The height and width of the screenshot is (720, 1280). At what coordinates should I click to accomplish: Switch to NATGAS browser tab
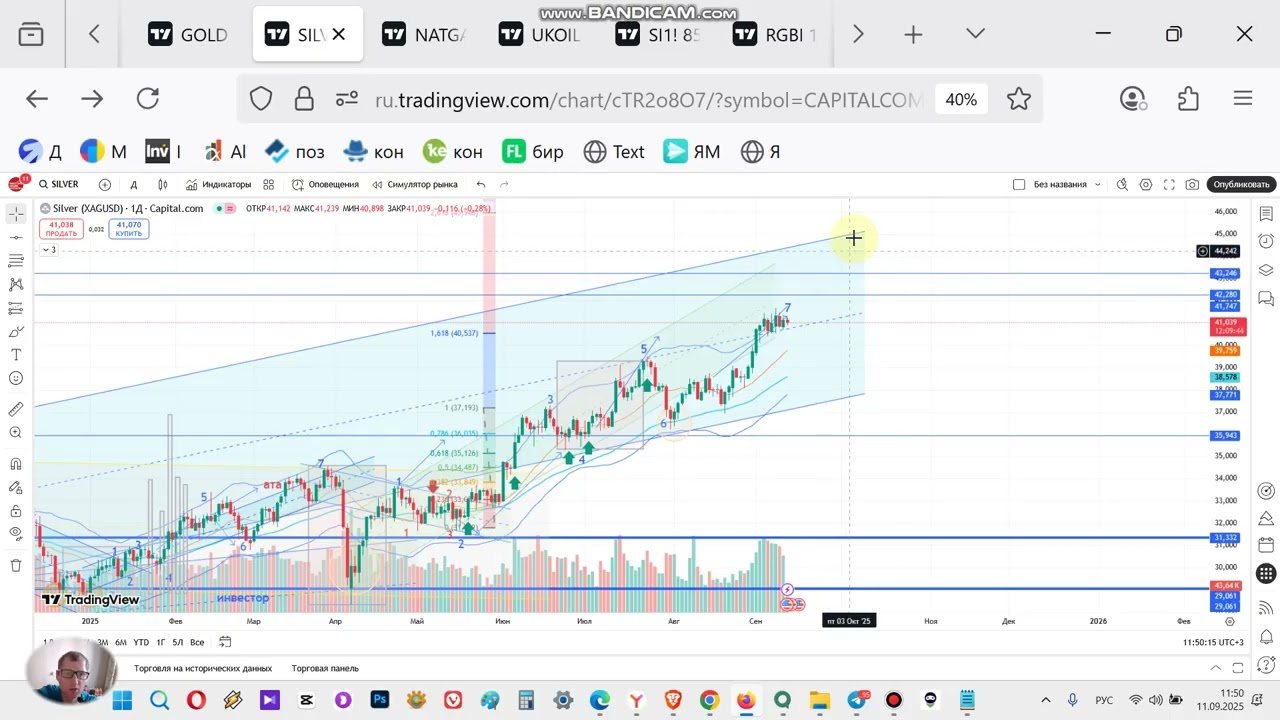[x=423, y=35]
